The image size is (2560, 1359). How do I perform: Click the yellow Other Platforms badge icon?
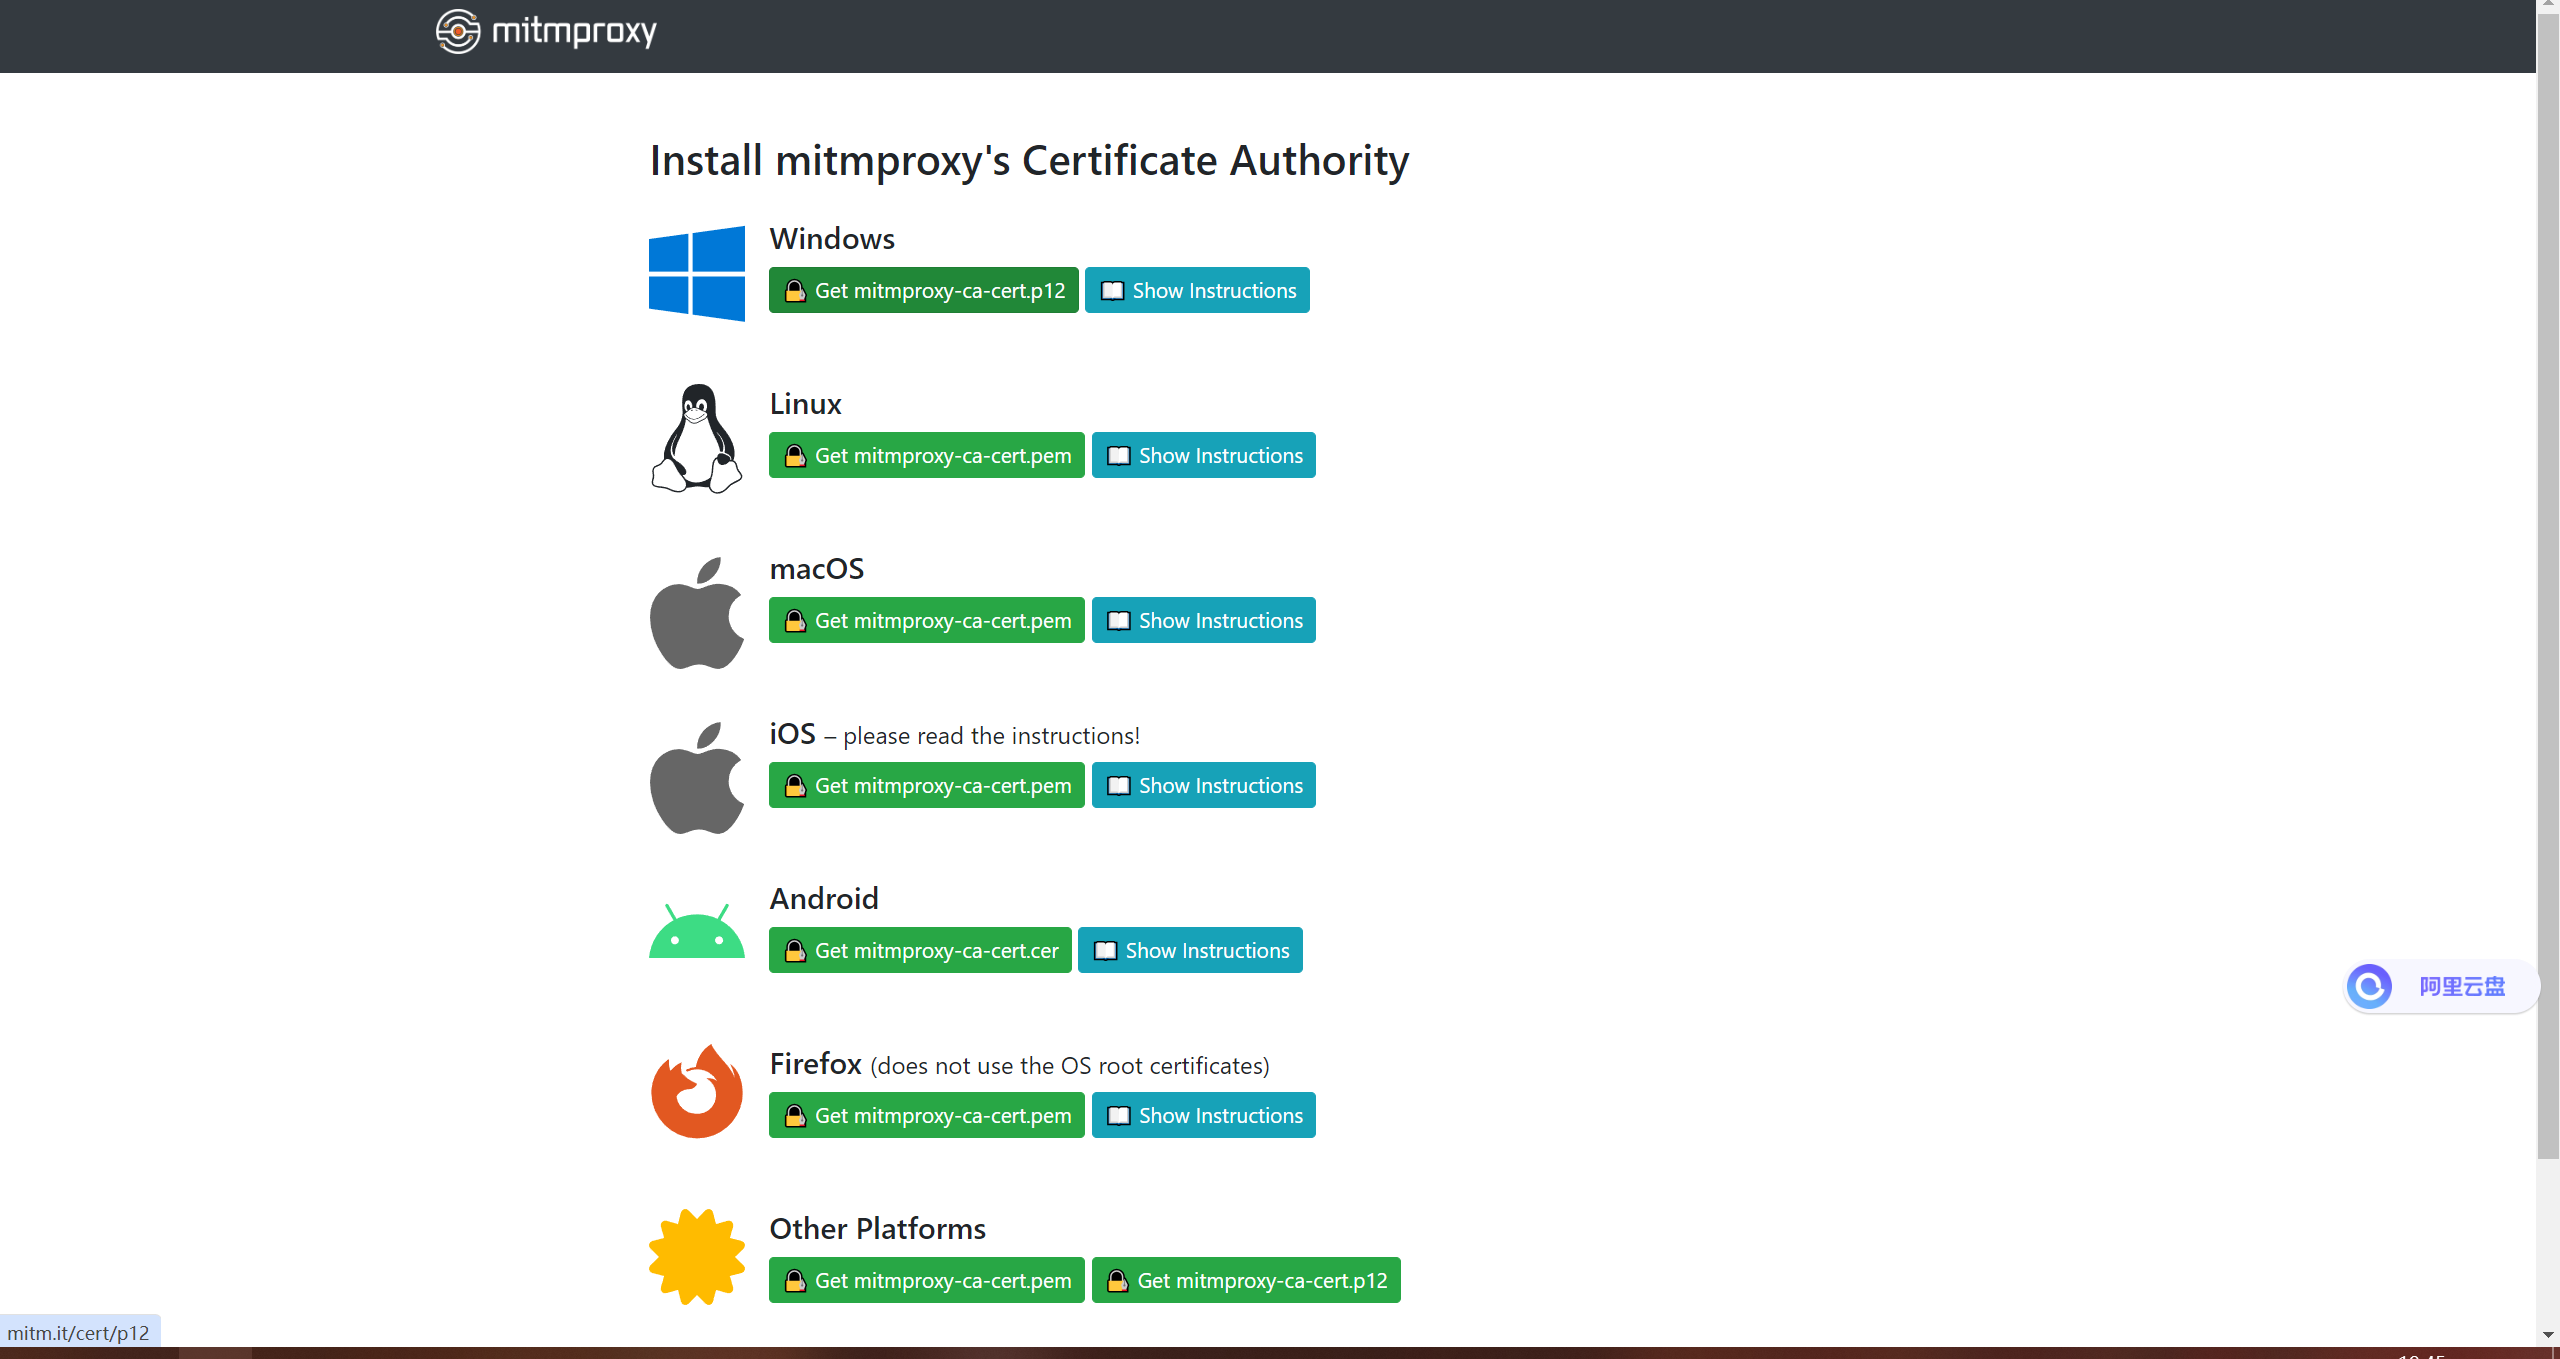pos(697,1257)
